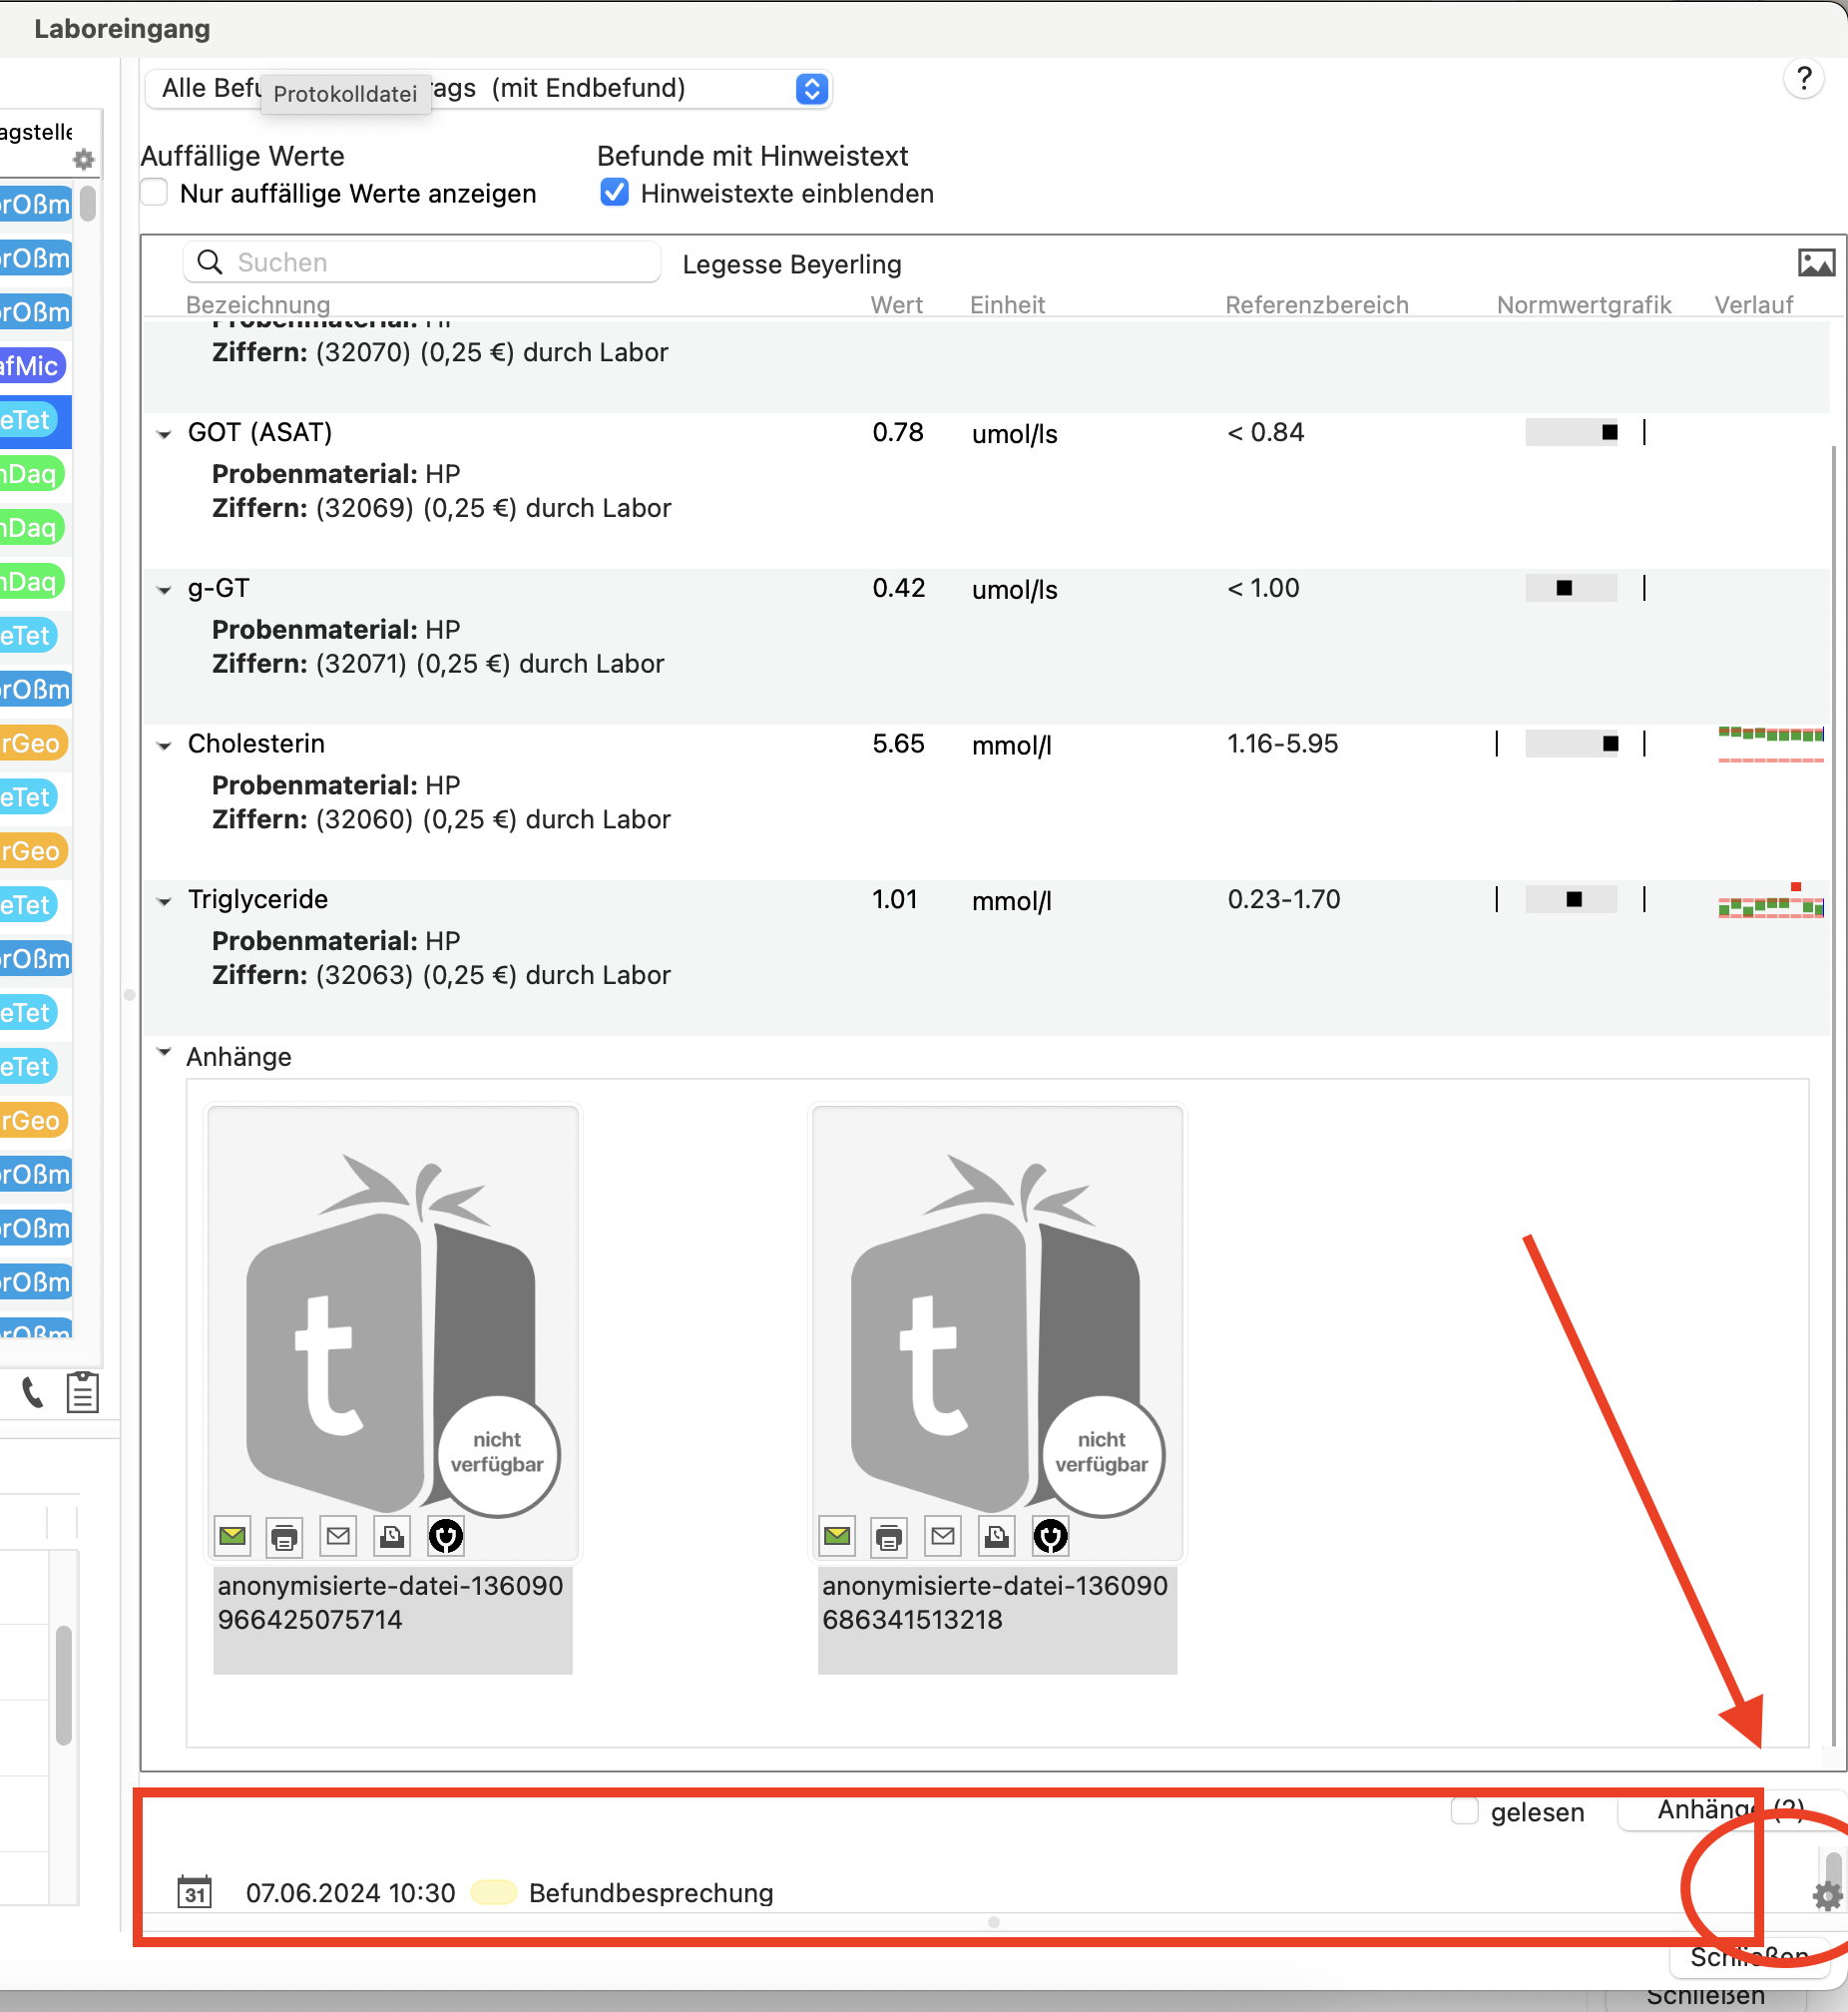
Task: Click black plug icon under attachment 686341513218
Action: coord(1051,1536)
